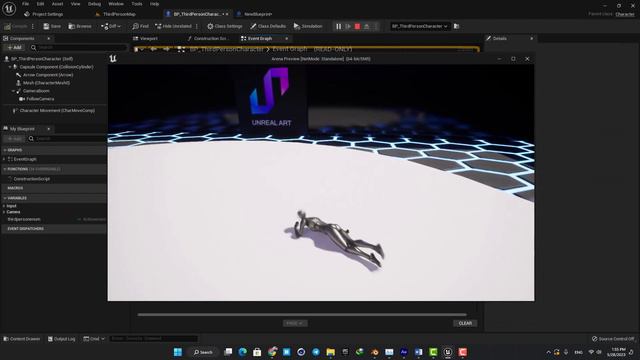The height and width of the screenshot is (360, 640).
Task: Collapse the Functions section
Action: coord(5,169)
